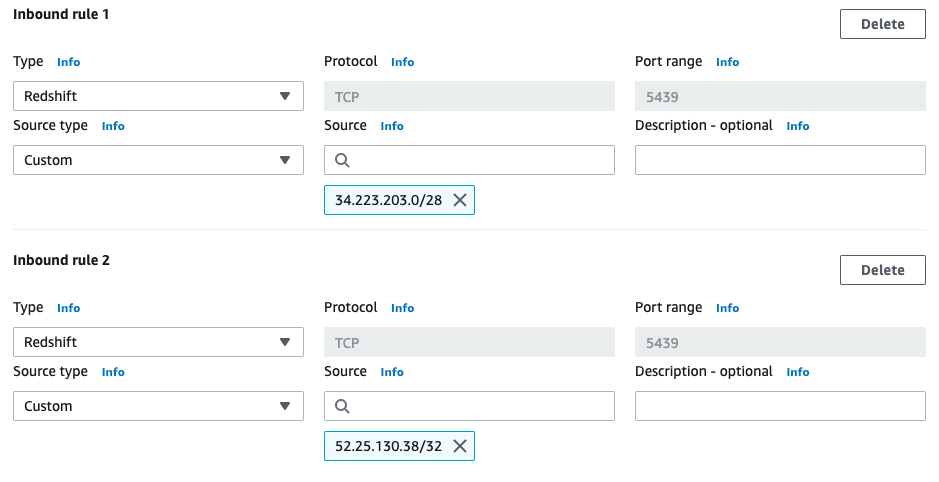Open Protocol Info link in Inbound rule 1
Viewport: 939px width, 482px height.
(402, 62)
